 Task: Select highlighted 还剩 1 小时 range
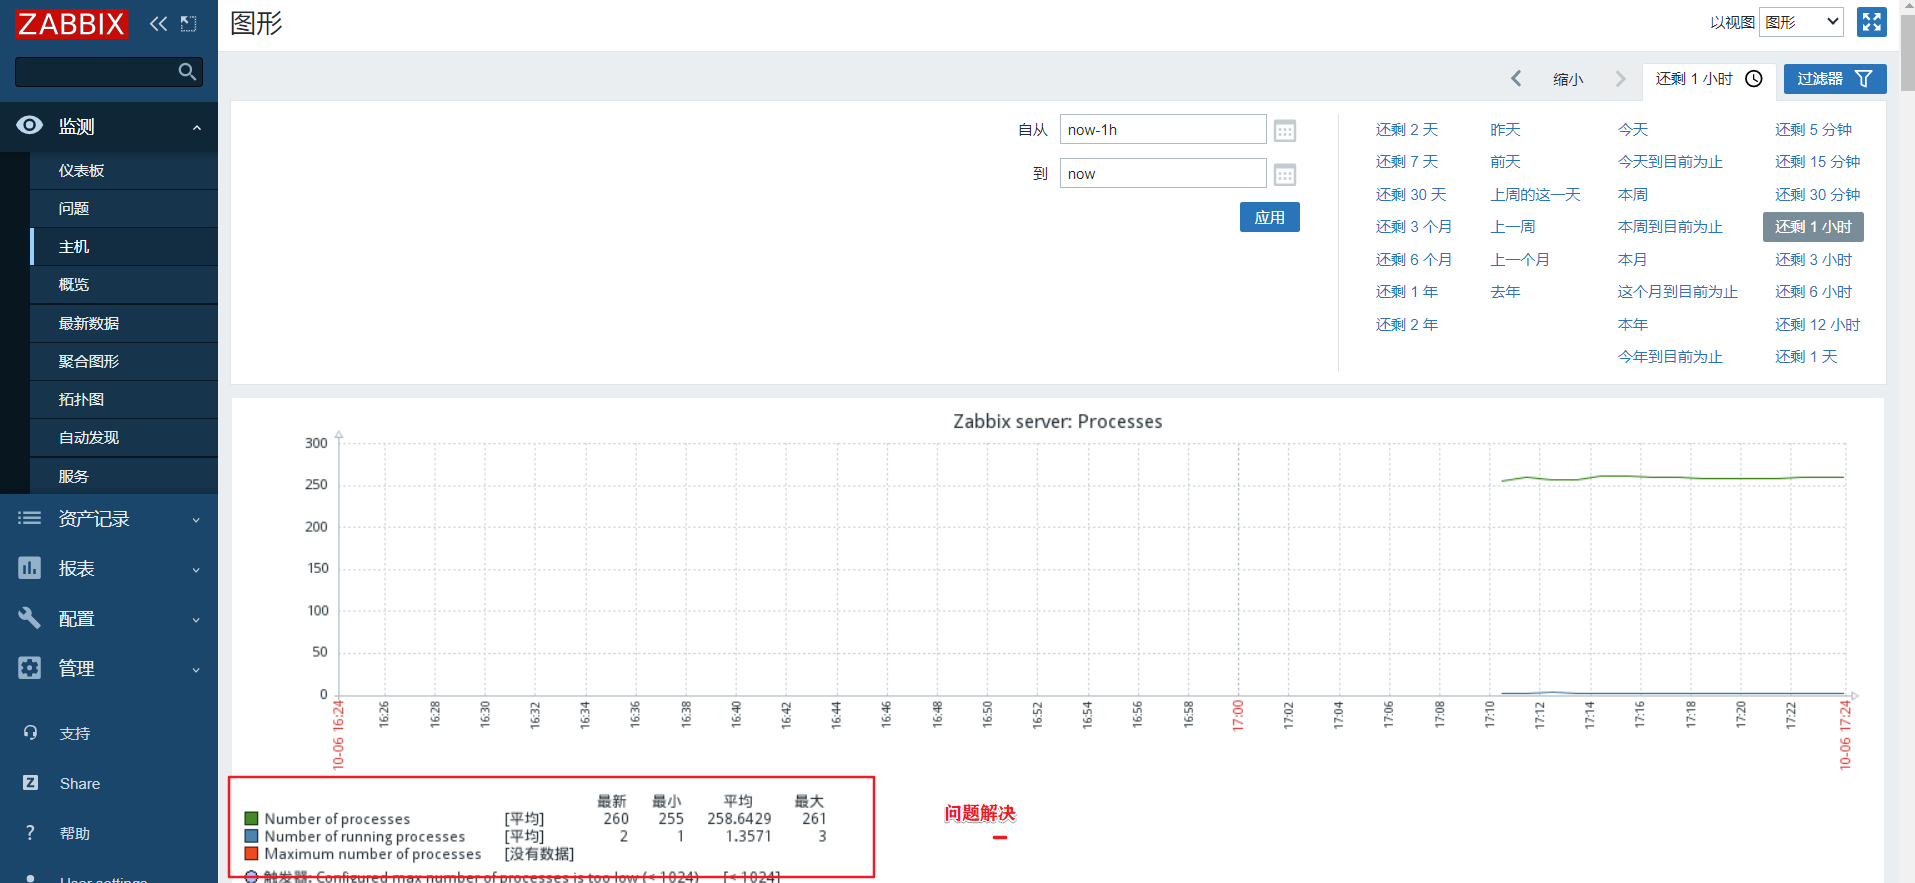pyautogui.click(x=1813, y=227)
